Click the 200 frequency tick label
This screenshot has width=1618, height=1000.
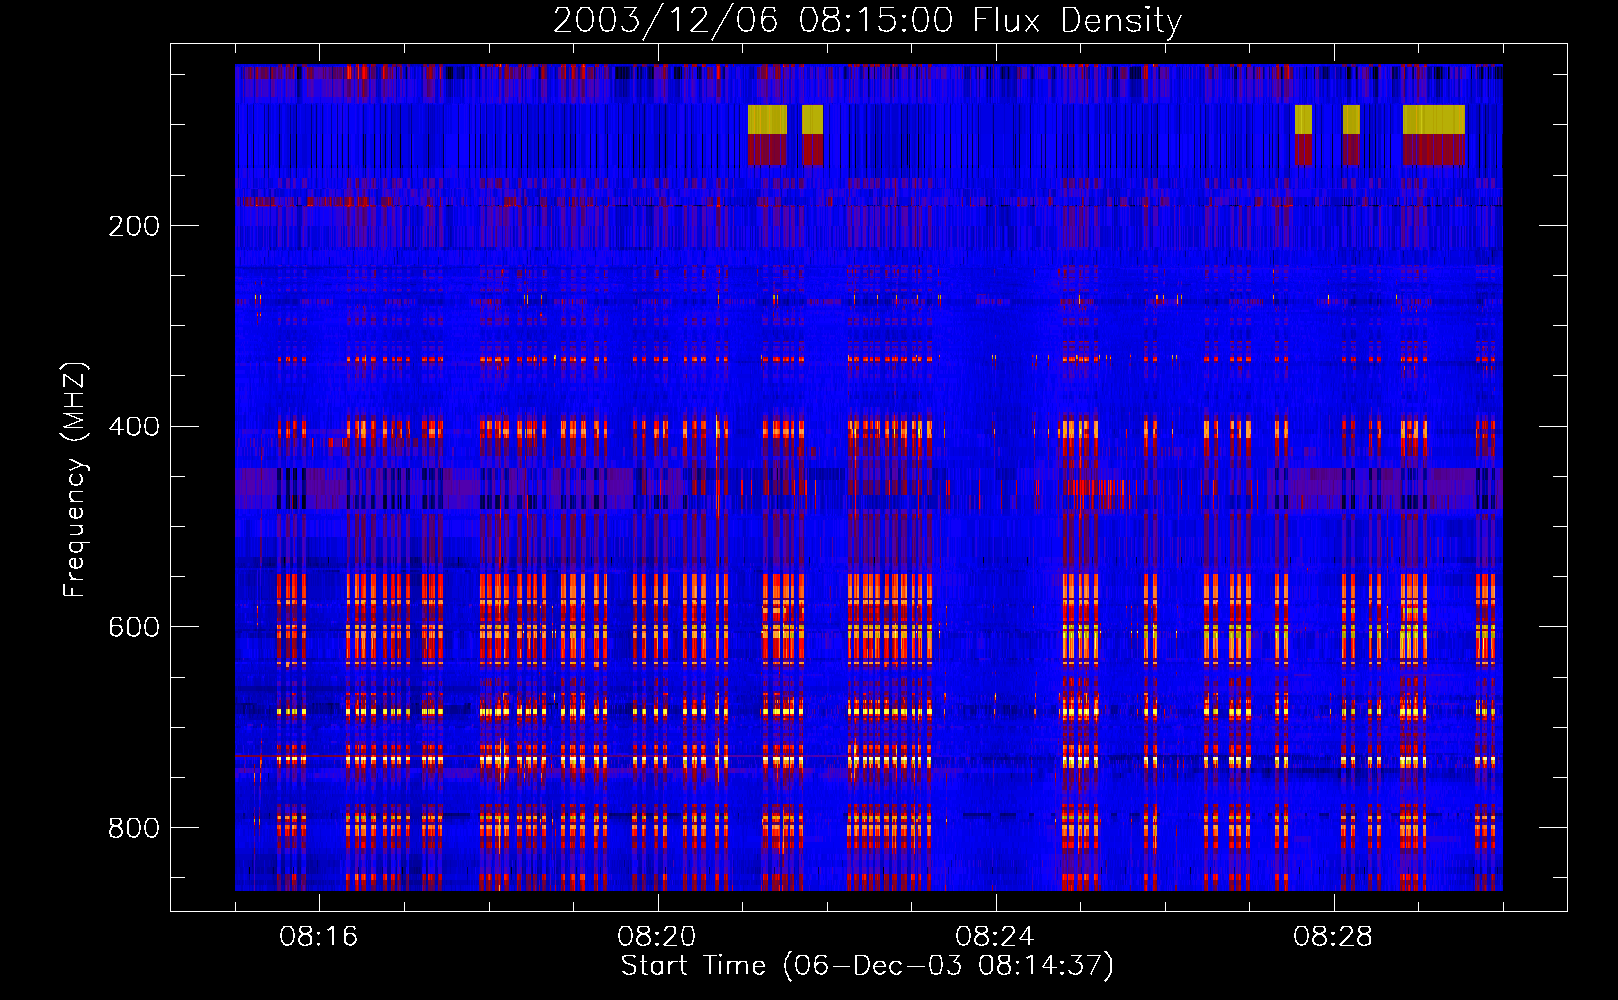coord(134,226)
